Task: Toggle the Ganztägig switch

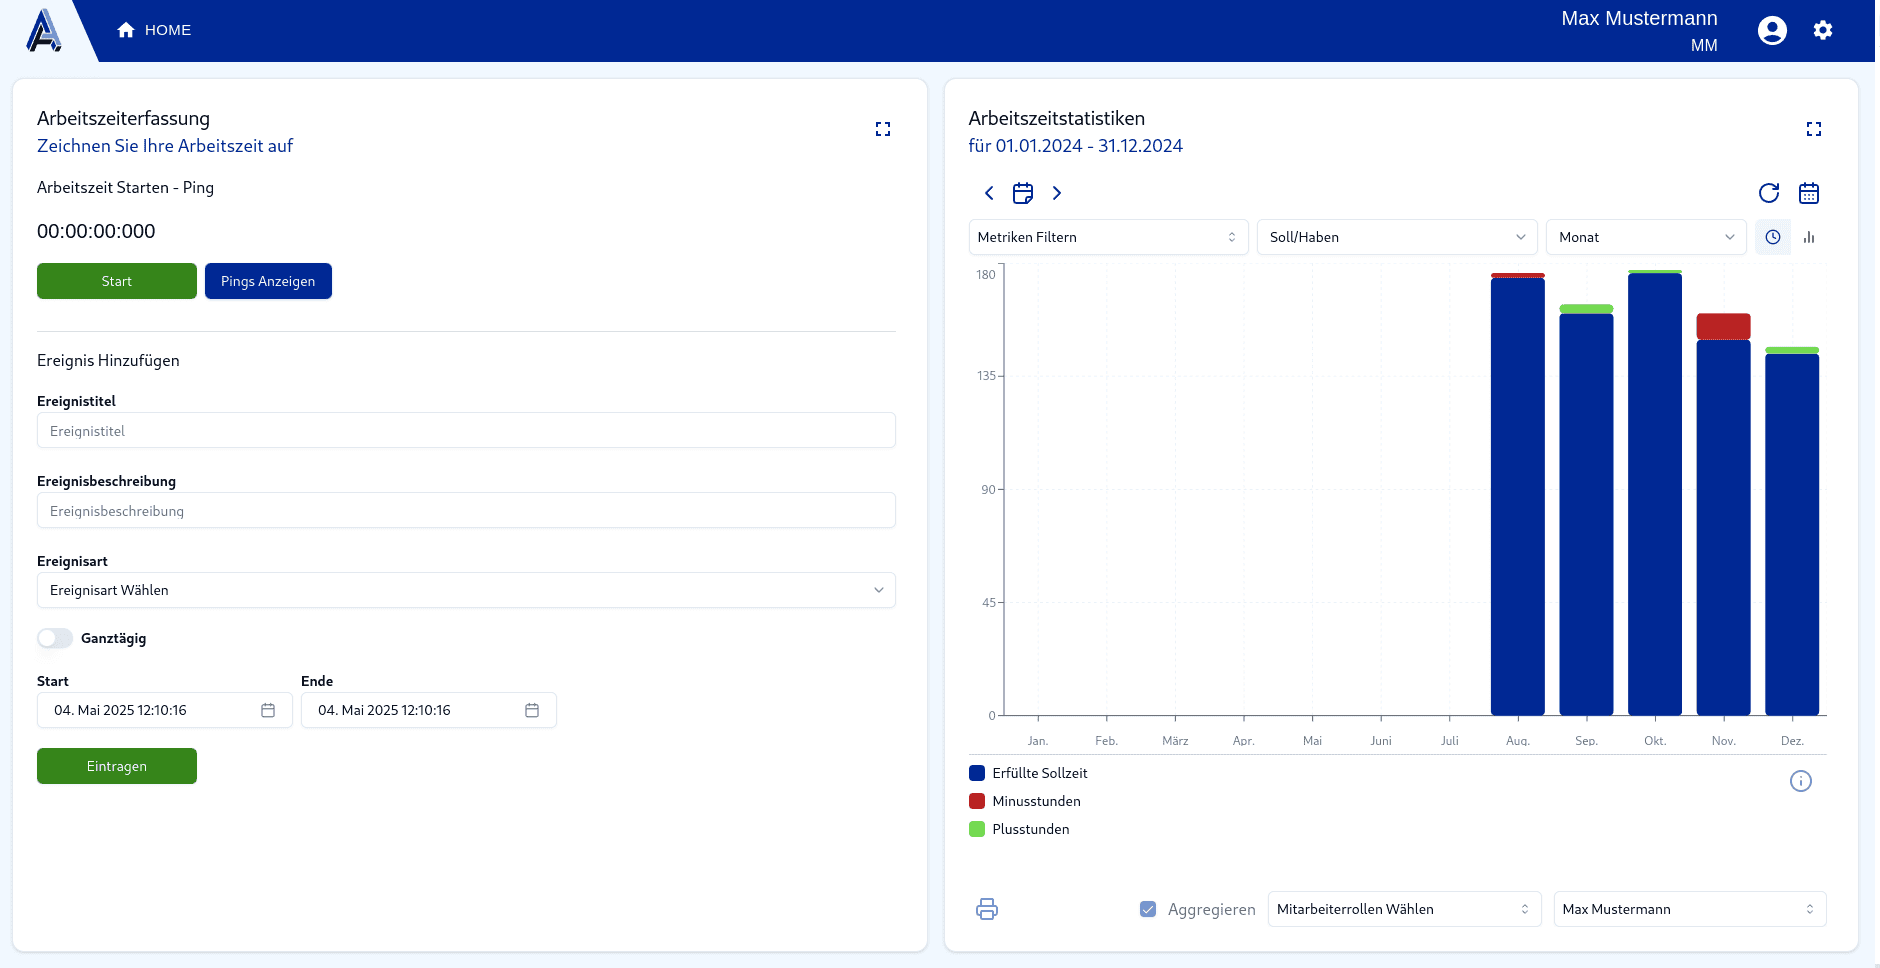Action: [x=55, y=638]
